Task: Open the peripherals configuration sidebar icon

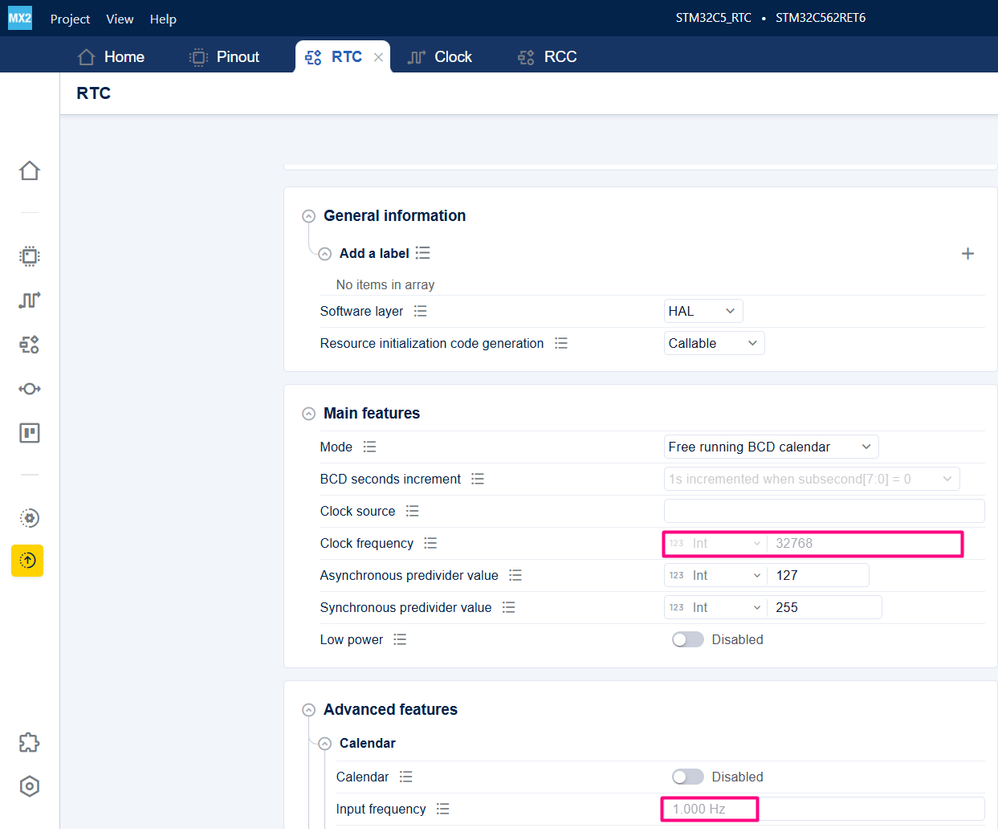Action: (x=29, y=344)
